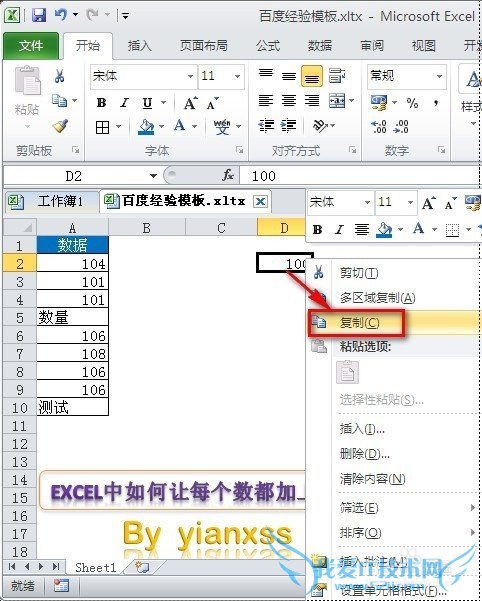Click the fx Insert Function icon
The image size is (482, 601).
tap(228, 176)
